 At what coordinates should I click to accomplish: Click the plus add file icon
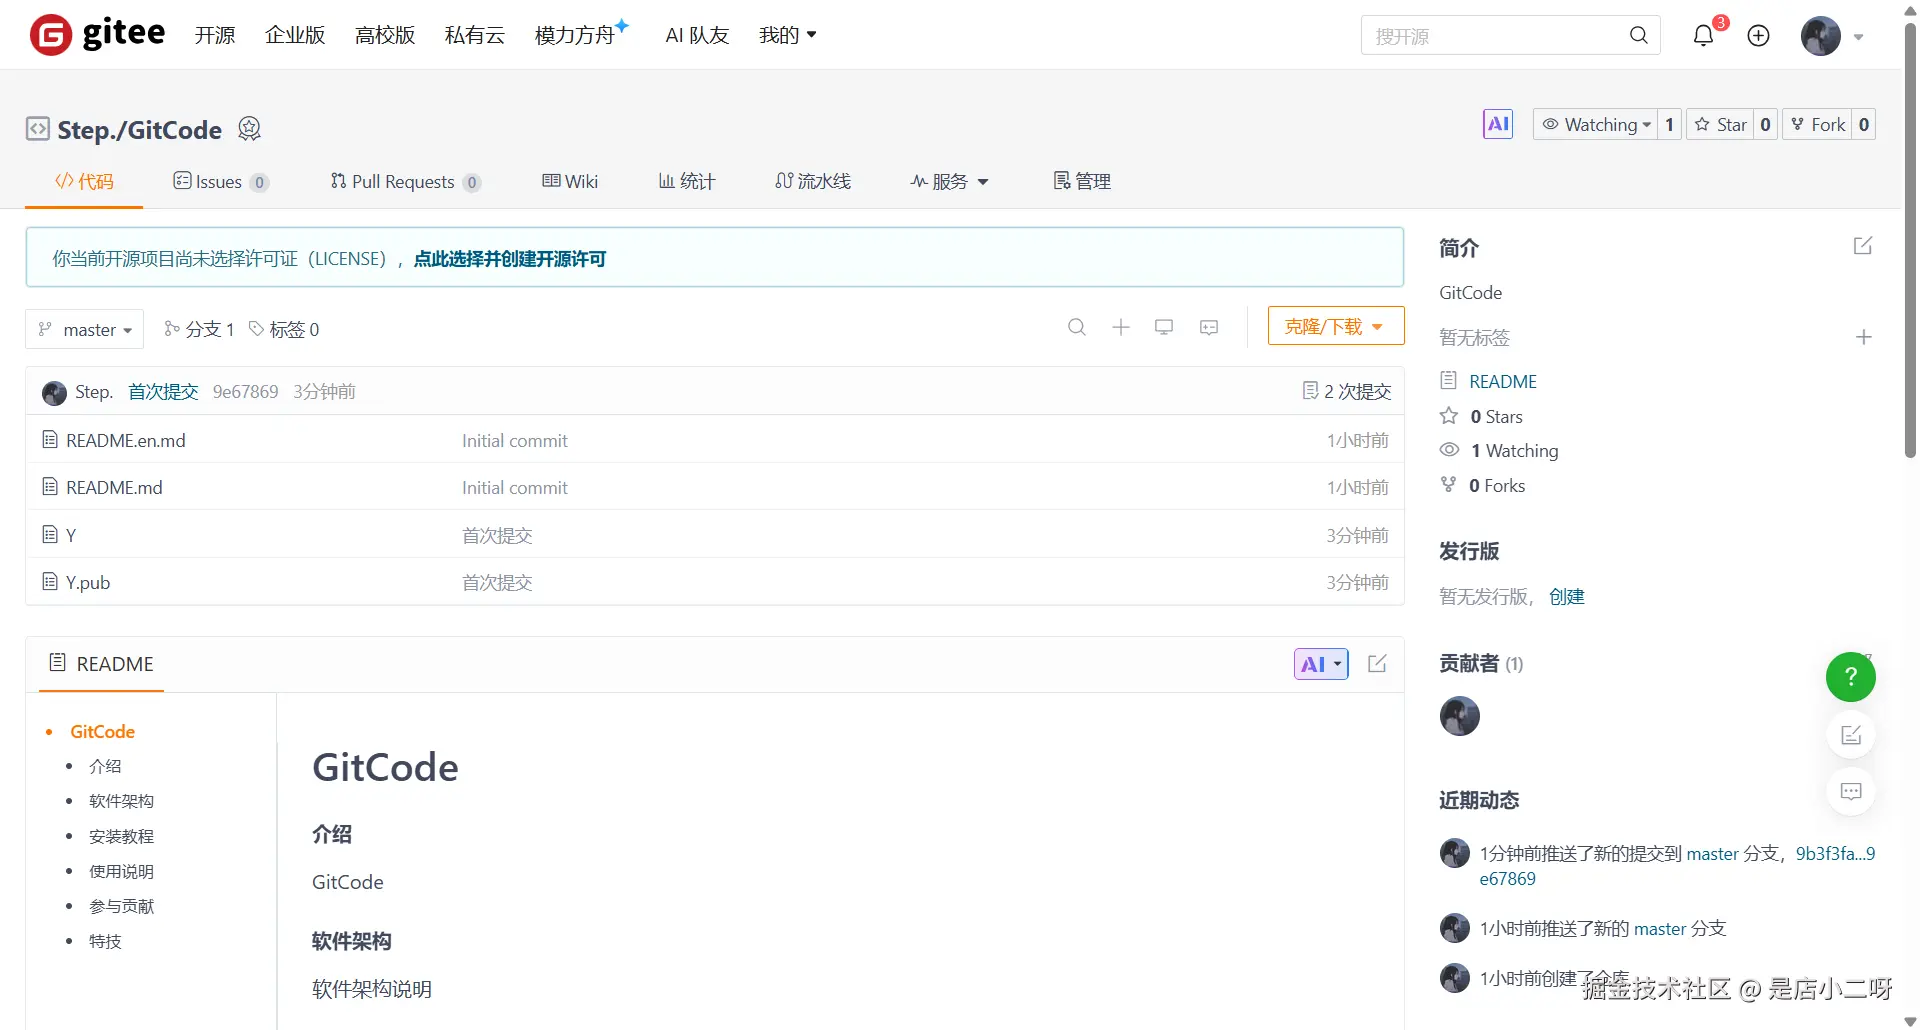[x=1121, y=327]
